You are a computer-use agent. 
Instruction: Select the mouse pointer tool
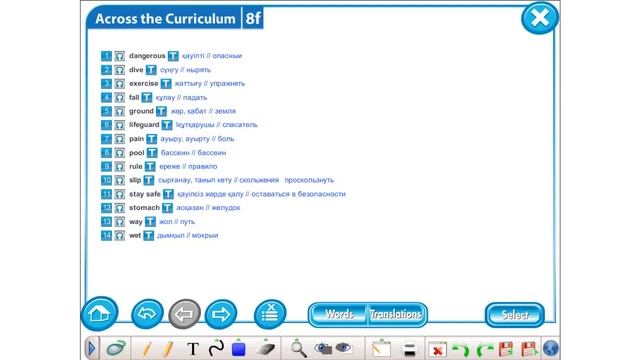(116, 349)
